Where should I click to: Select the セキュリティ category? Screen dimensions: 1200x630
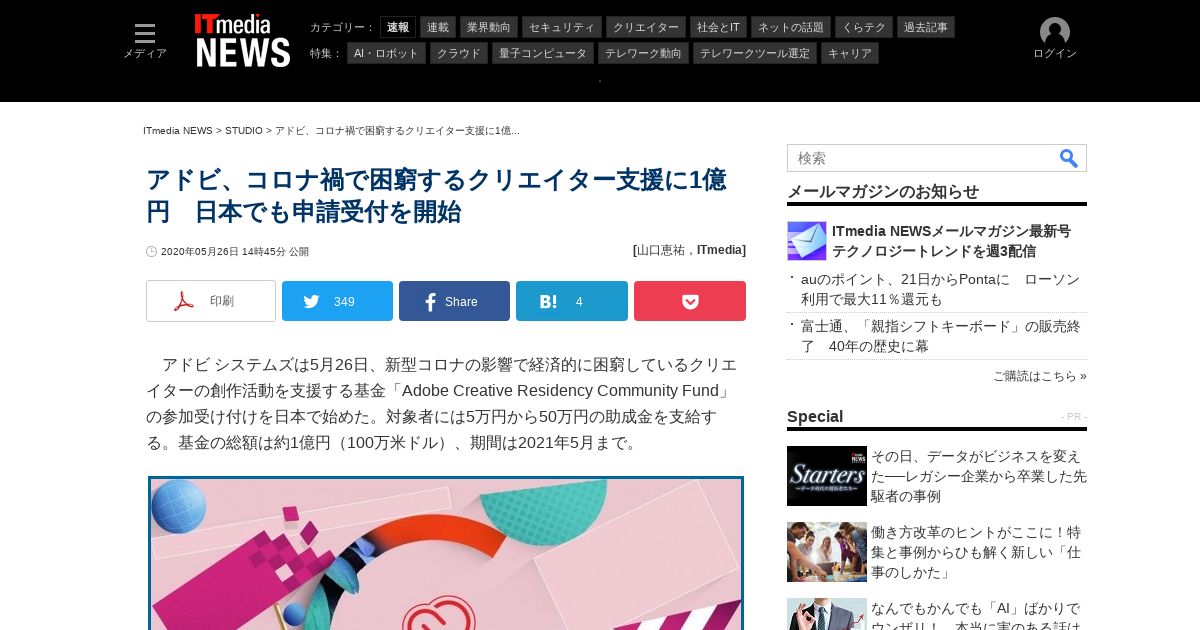coord(562,27)
